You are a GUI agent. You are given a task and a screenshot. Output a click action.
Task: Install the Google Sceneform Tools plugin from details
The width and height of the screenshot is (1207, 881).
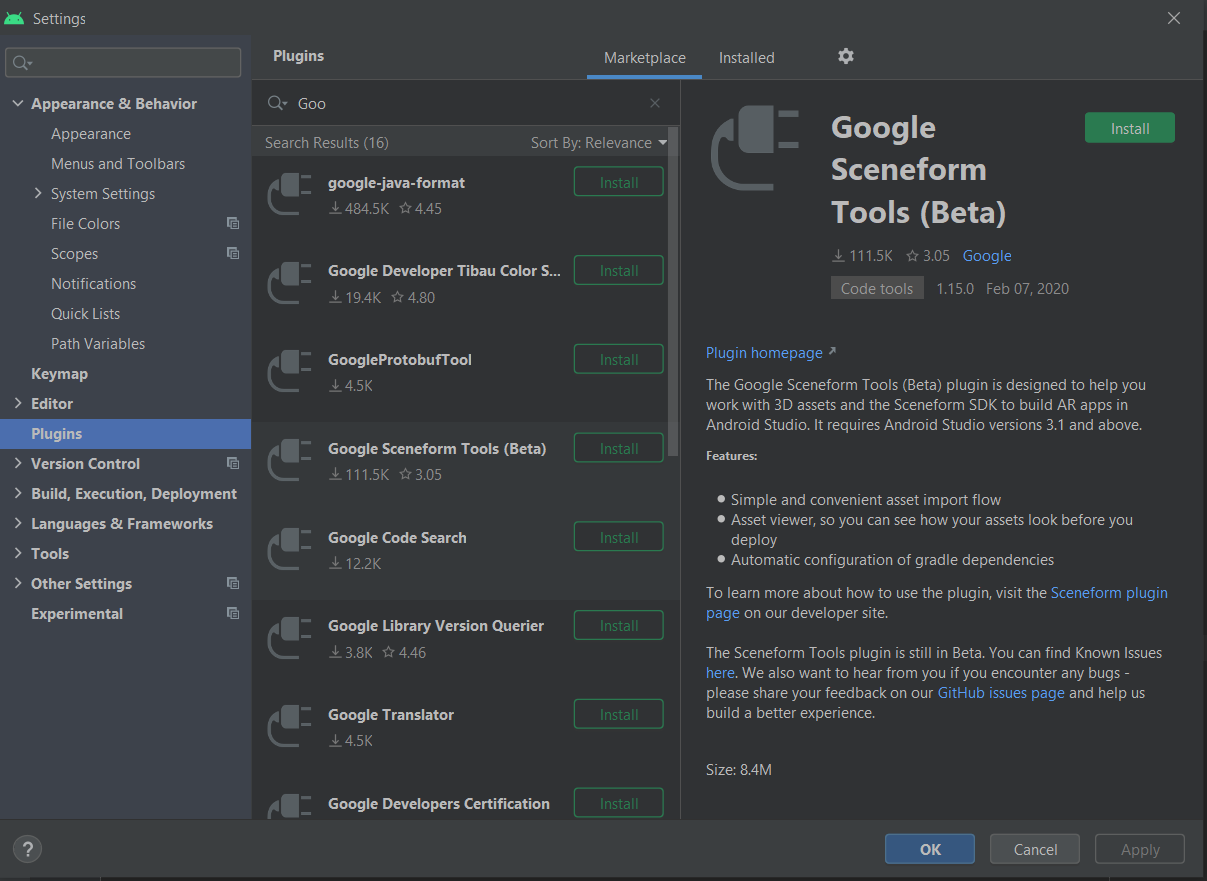click(1129, 128)
